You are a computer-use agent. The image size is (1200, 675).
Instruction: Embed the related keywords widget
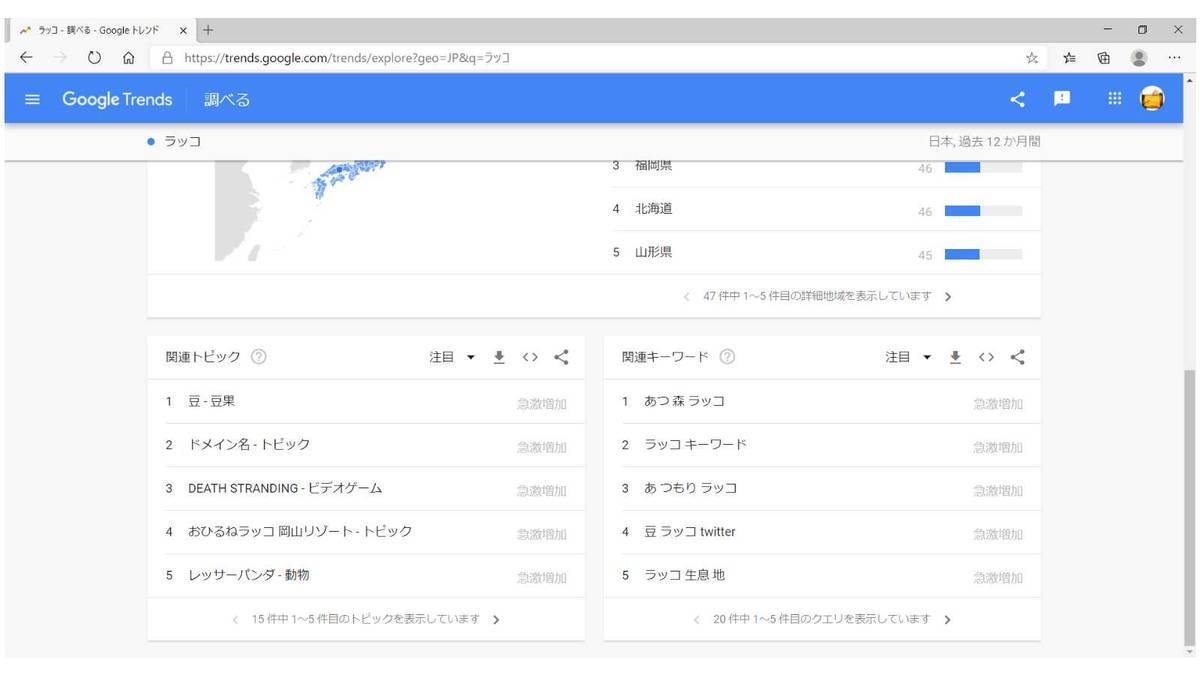(x=986, y=357)
